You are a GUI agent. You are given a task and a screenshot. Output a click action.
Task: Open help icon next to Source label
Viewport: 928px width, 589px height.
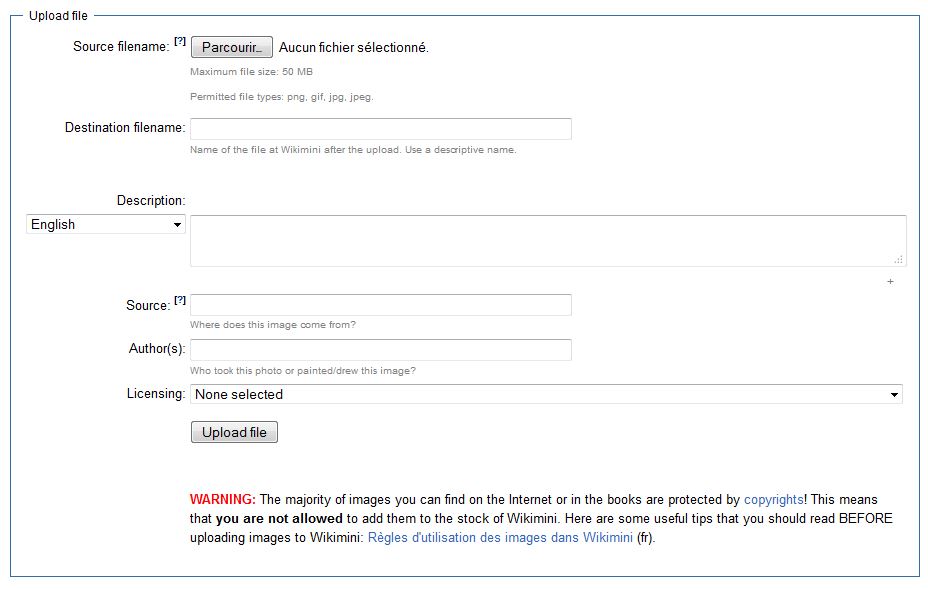tap(180, 300)
